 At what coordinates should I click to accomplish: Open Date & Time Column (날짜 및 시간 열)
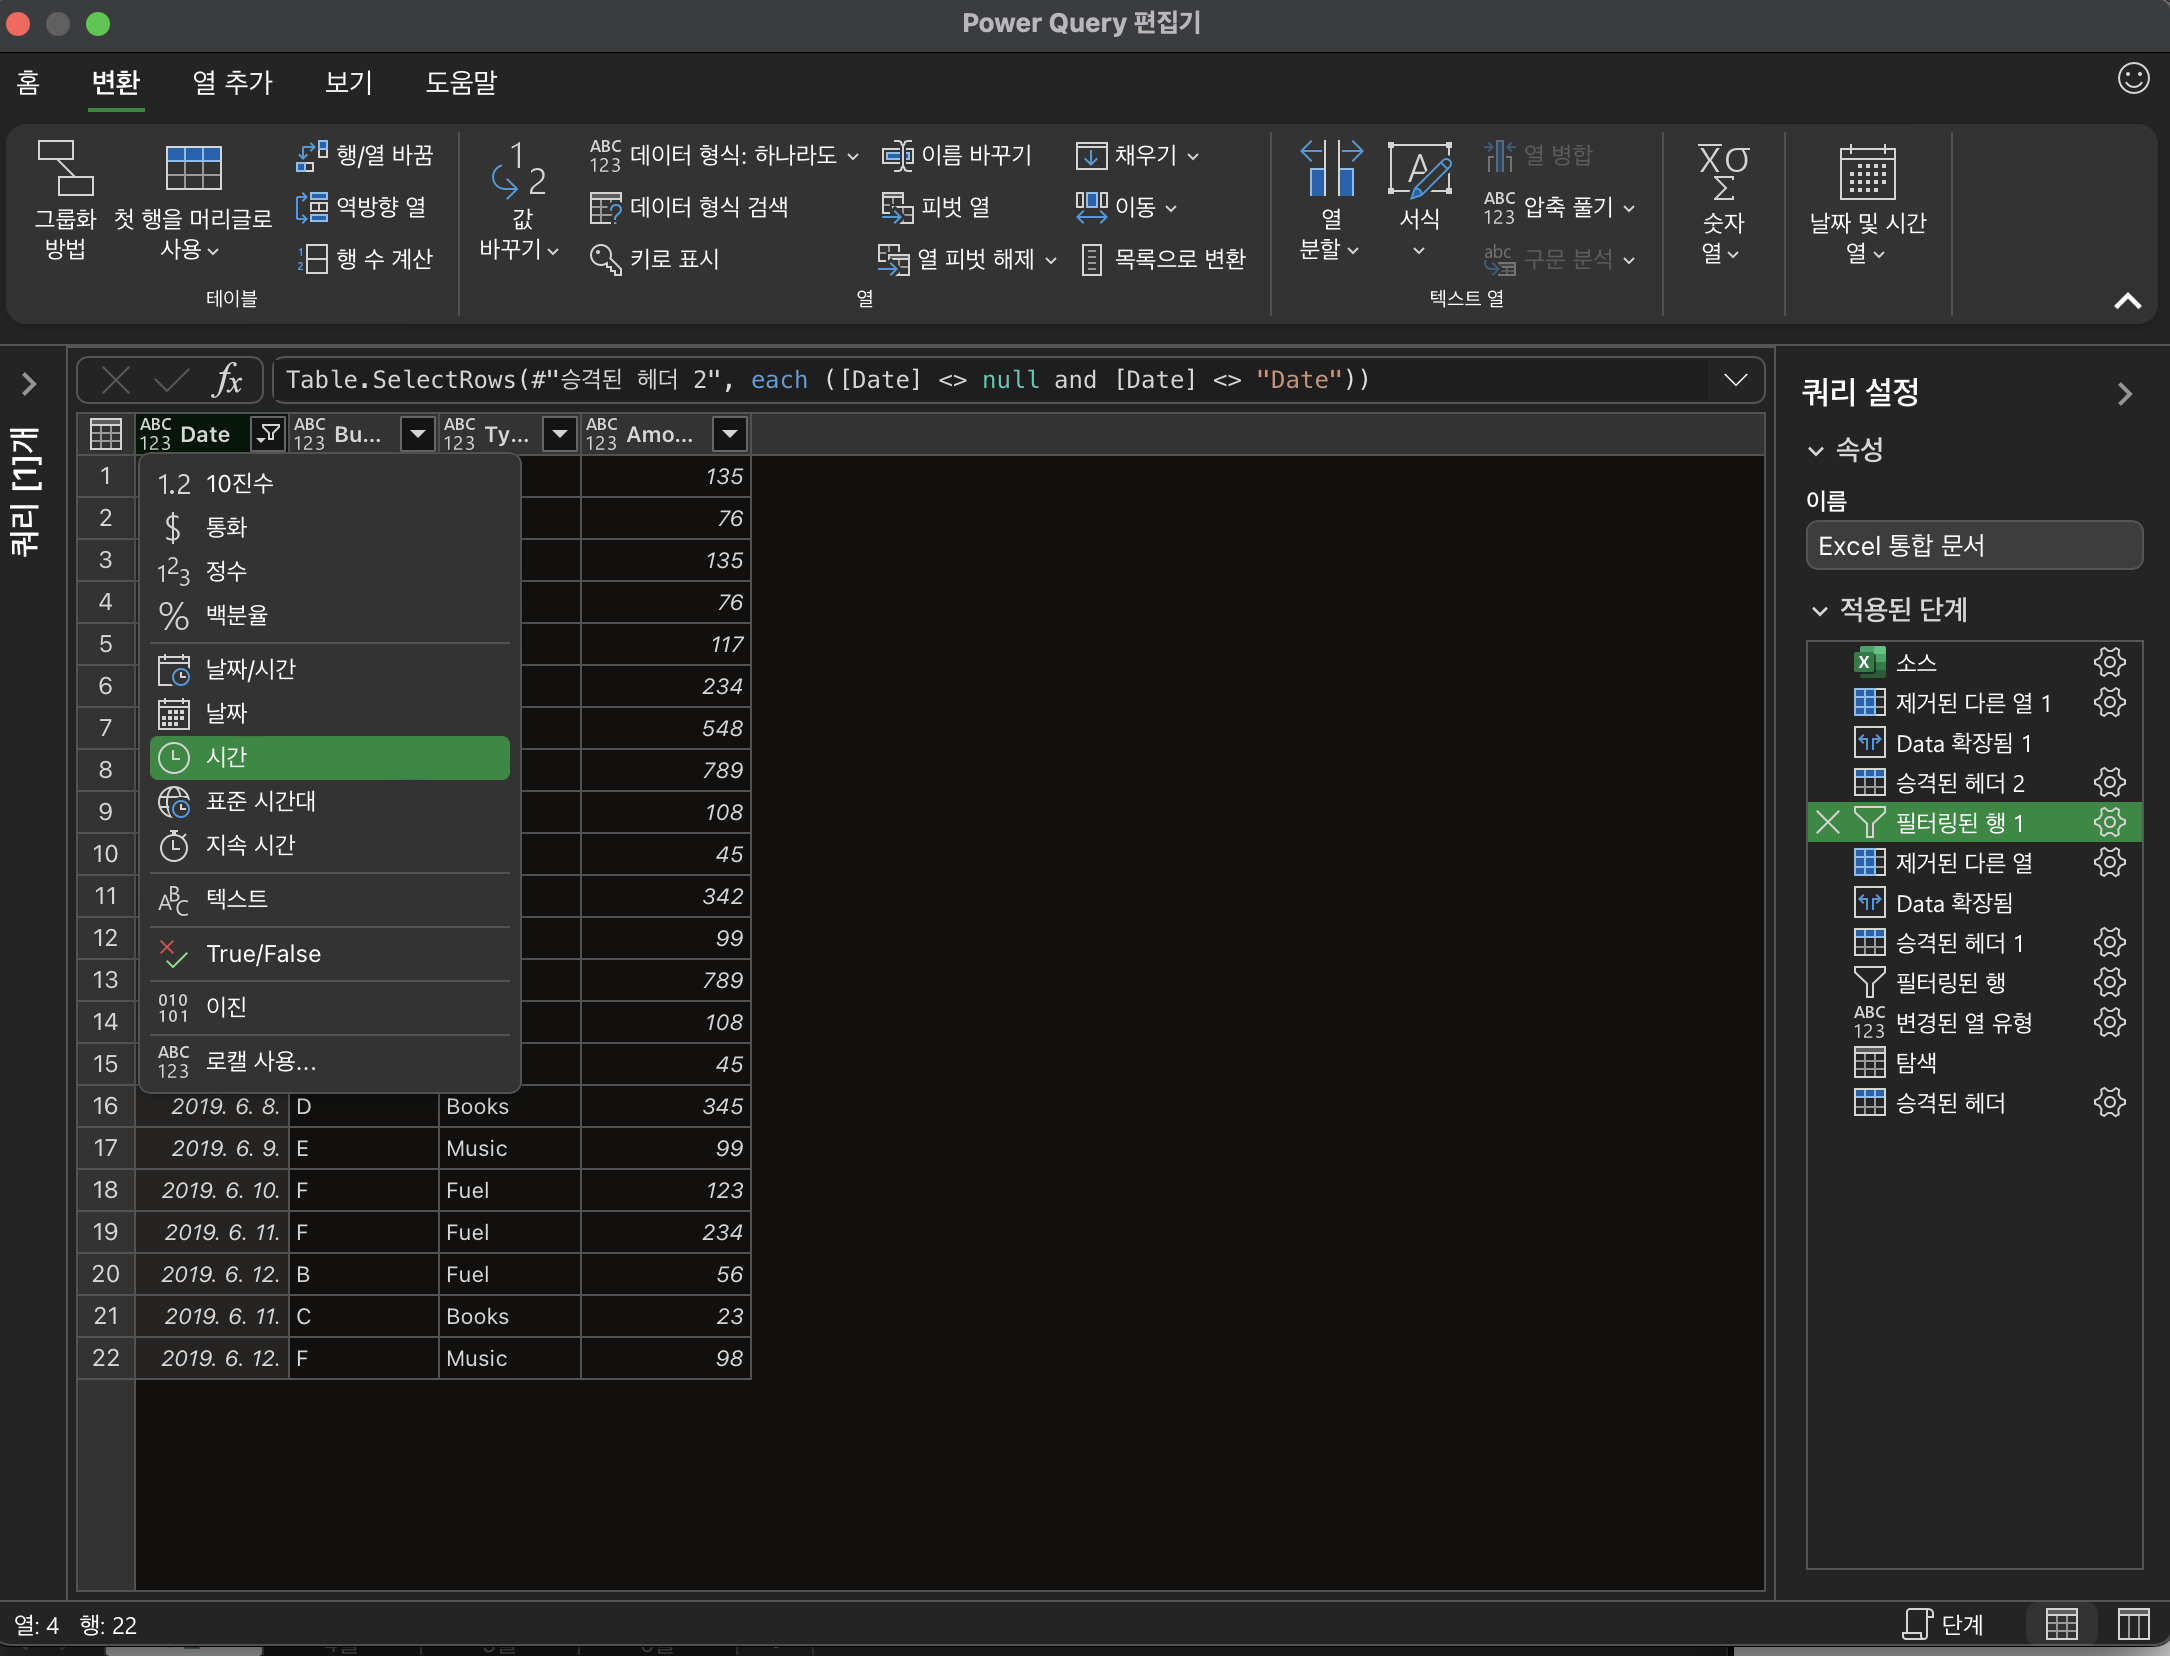[x=1867, y=203]
